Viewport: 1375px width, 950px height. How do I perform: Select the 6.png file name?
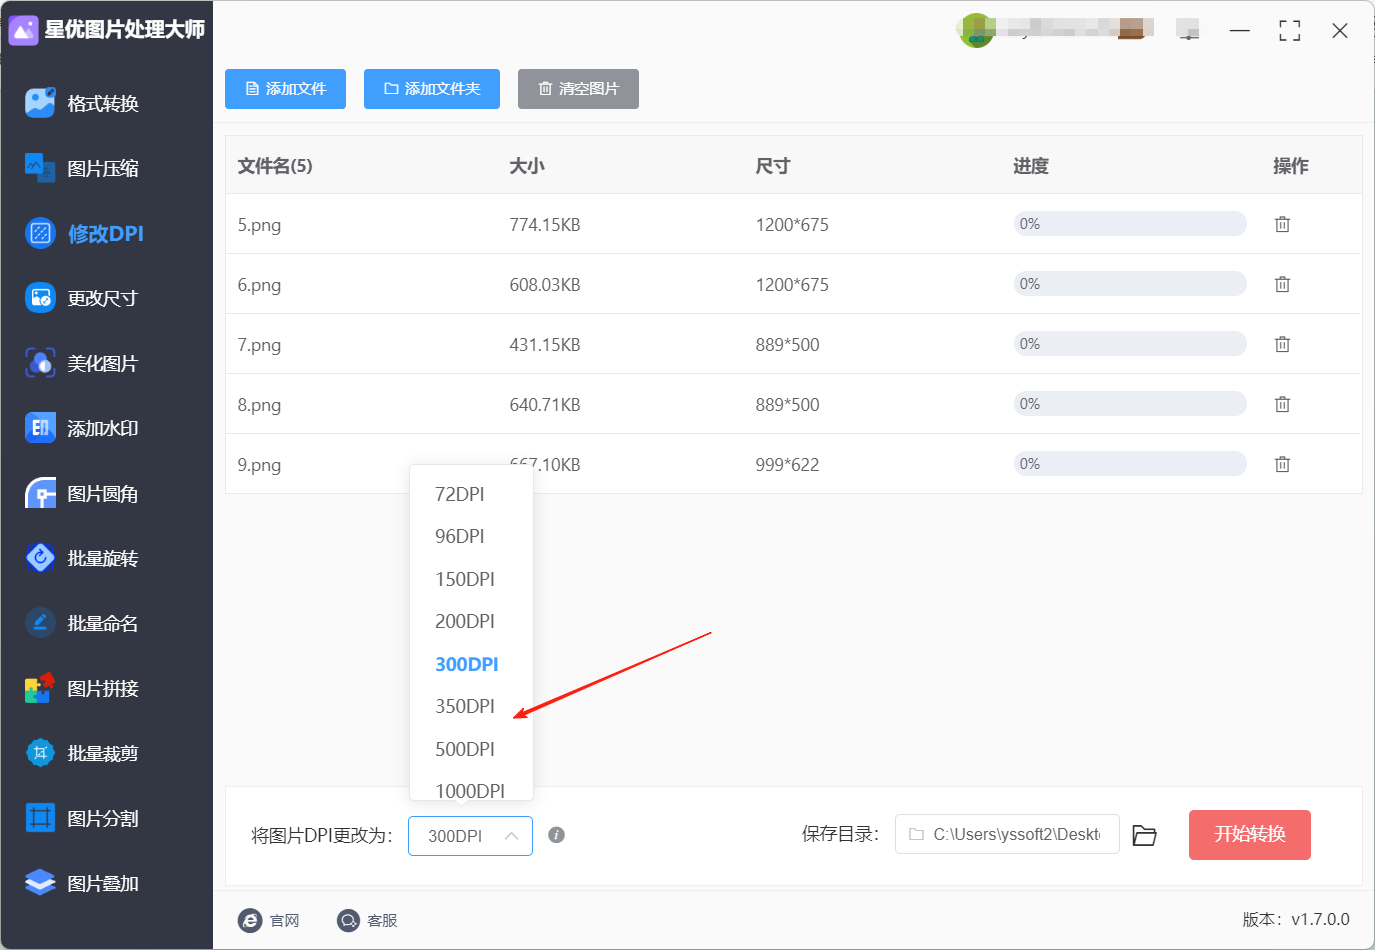point(259,285)
